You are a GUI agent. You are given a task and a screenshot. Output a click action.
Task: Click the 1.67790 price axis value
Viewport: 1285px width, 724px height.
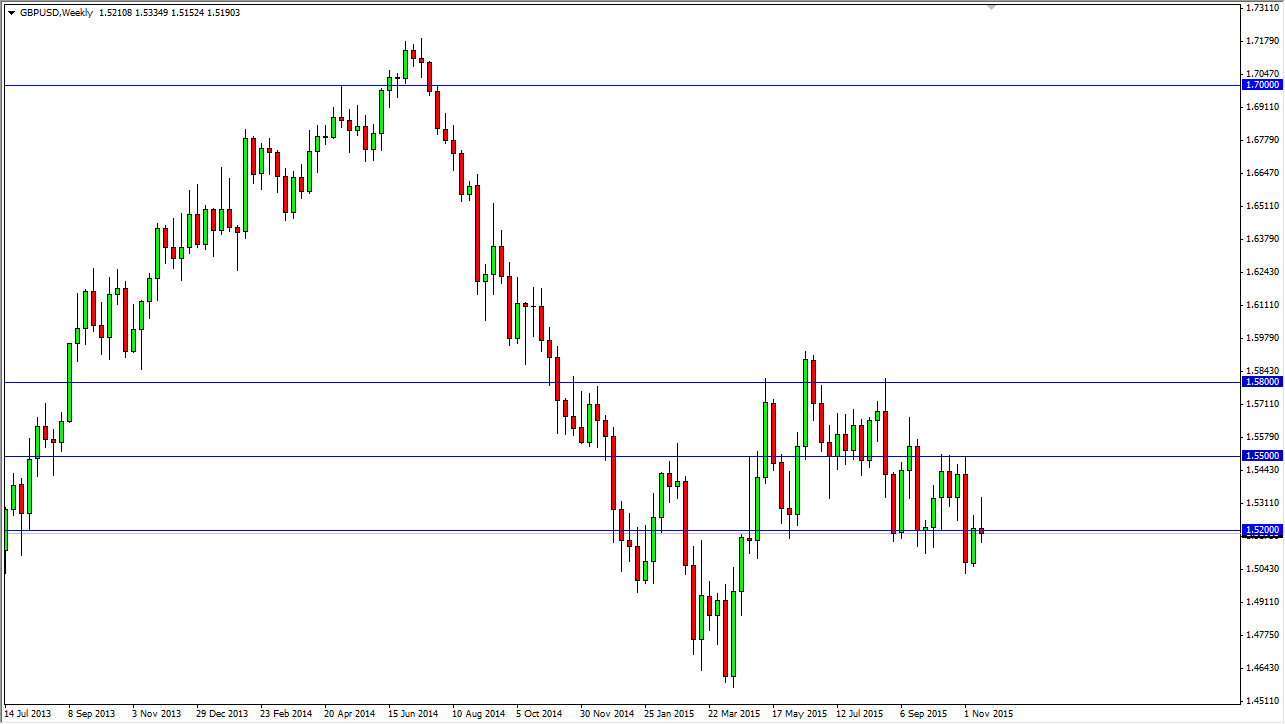pyautogui.click(x=1263, y=139)
